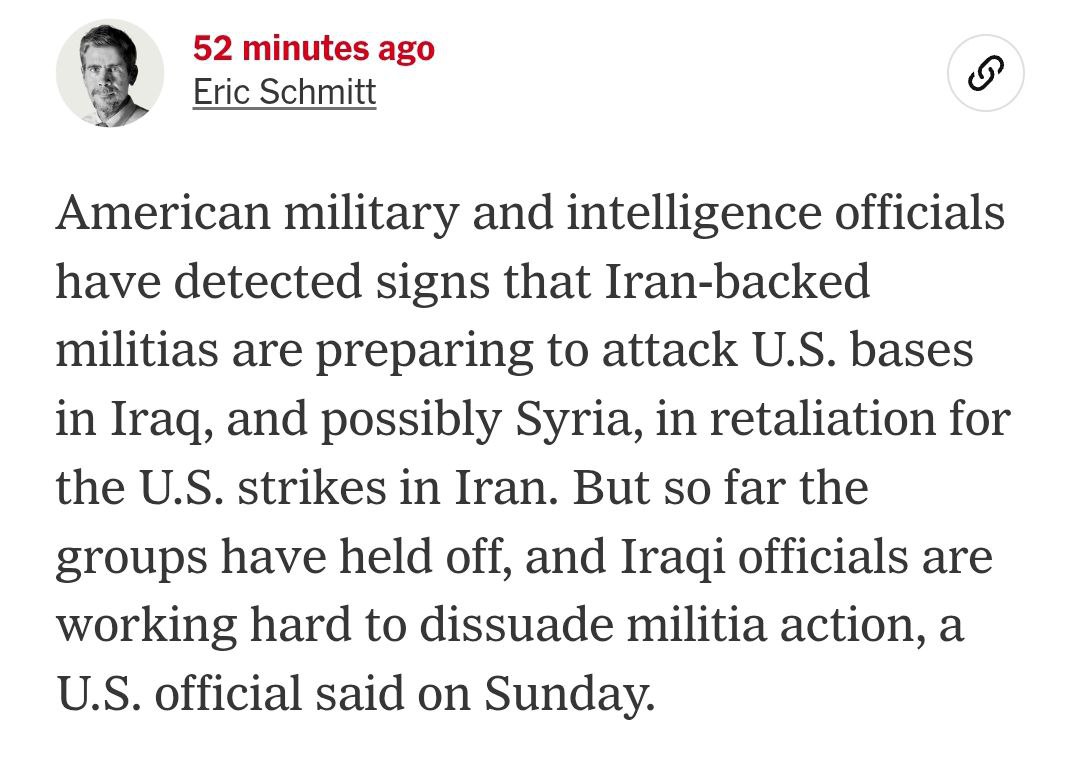Click the copy link chain icon

point(985,73)
